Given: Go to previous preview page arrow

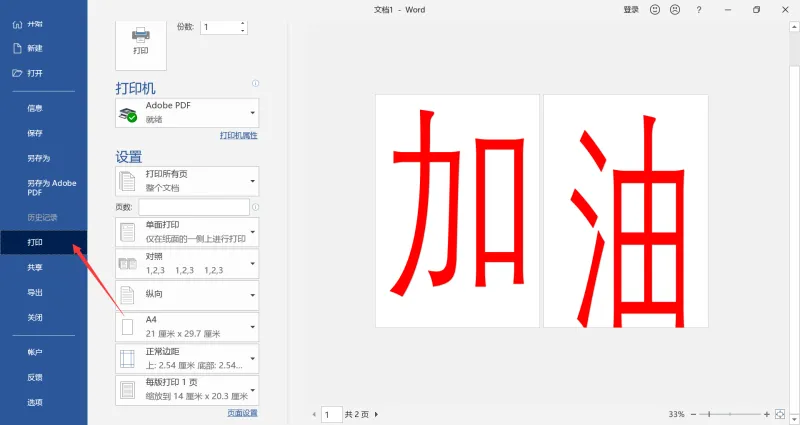Looking at the screenshot, I should [x=314, y=414].
